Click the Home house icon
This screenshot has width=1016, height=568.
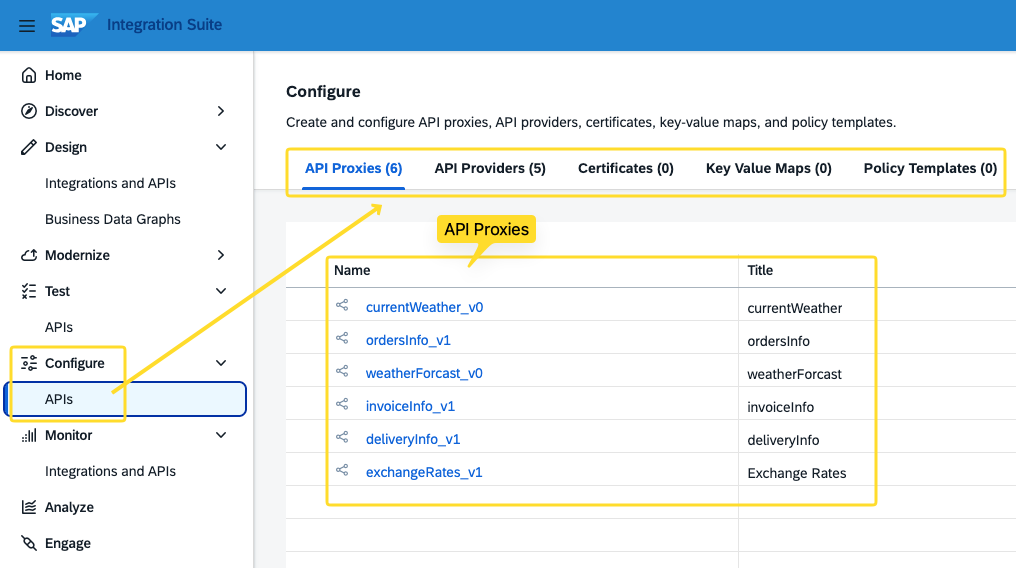click(29, 75)
